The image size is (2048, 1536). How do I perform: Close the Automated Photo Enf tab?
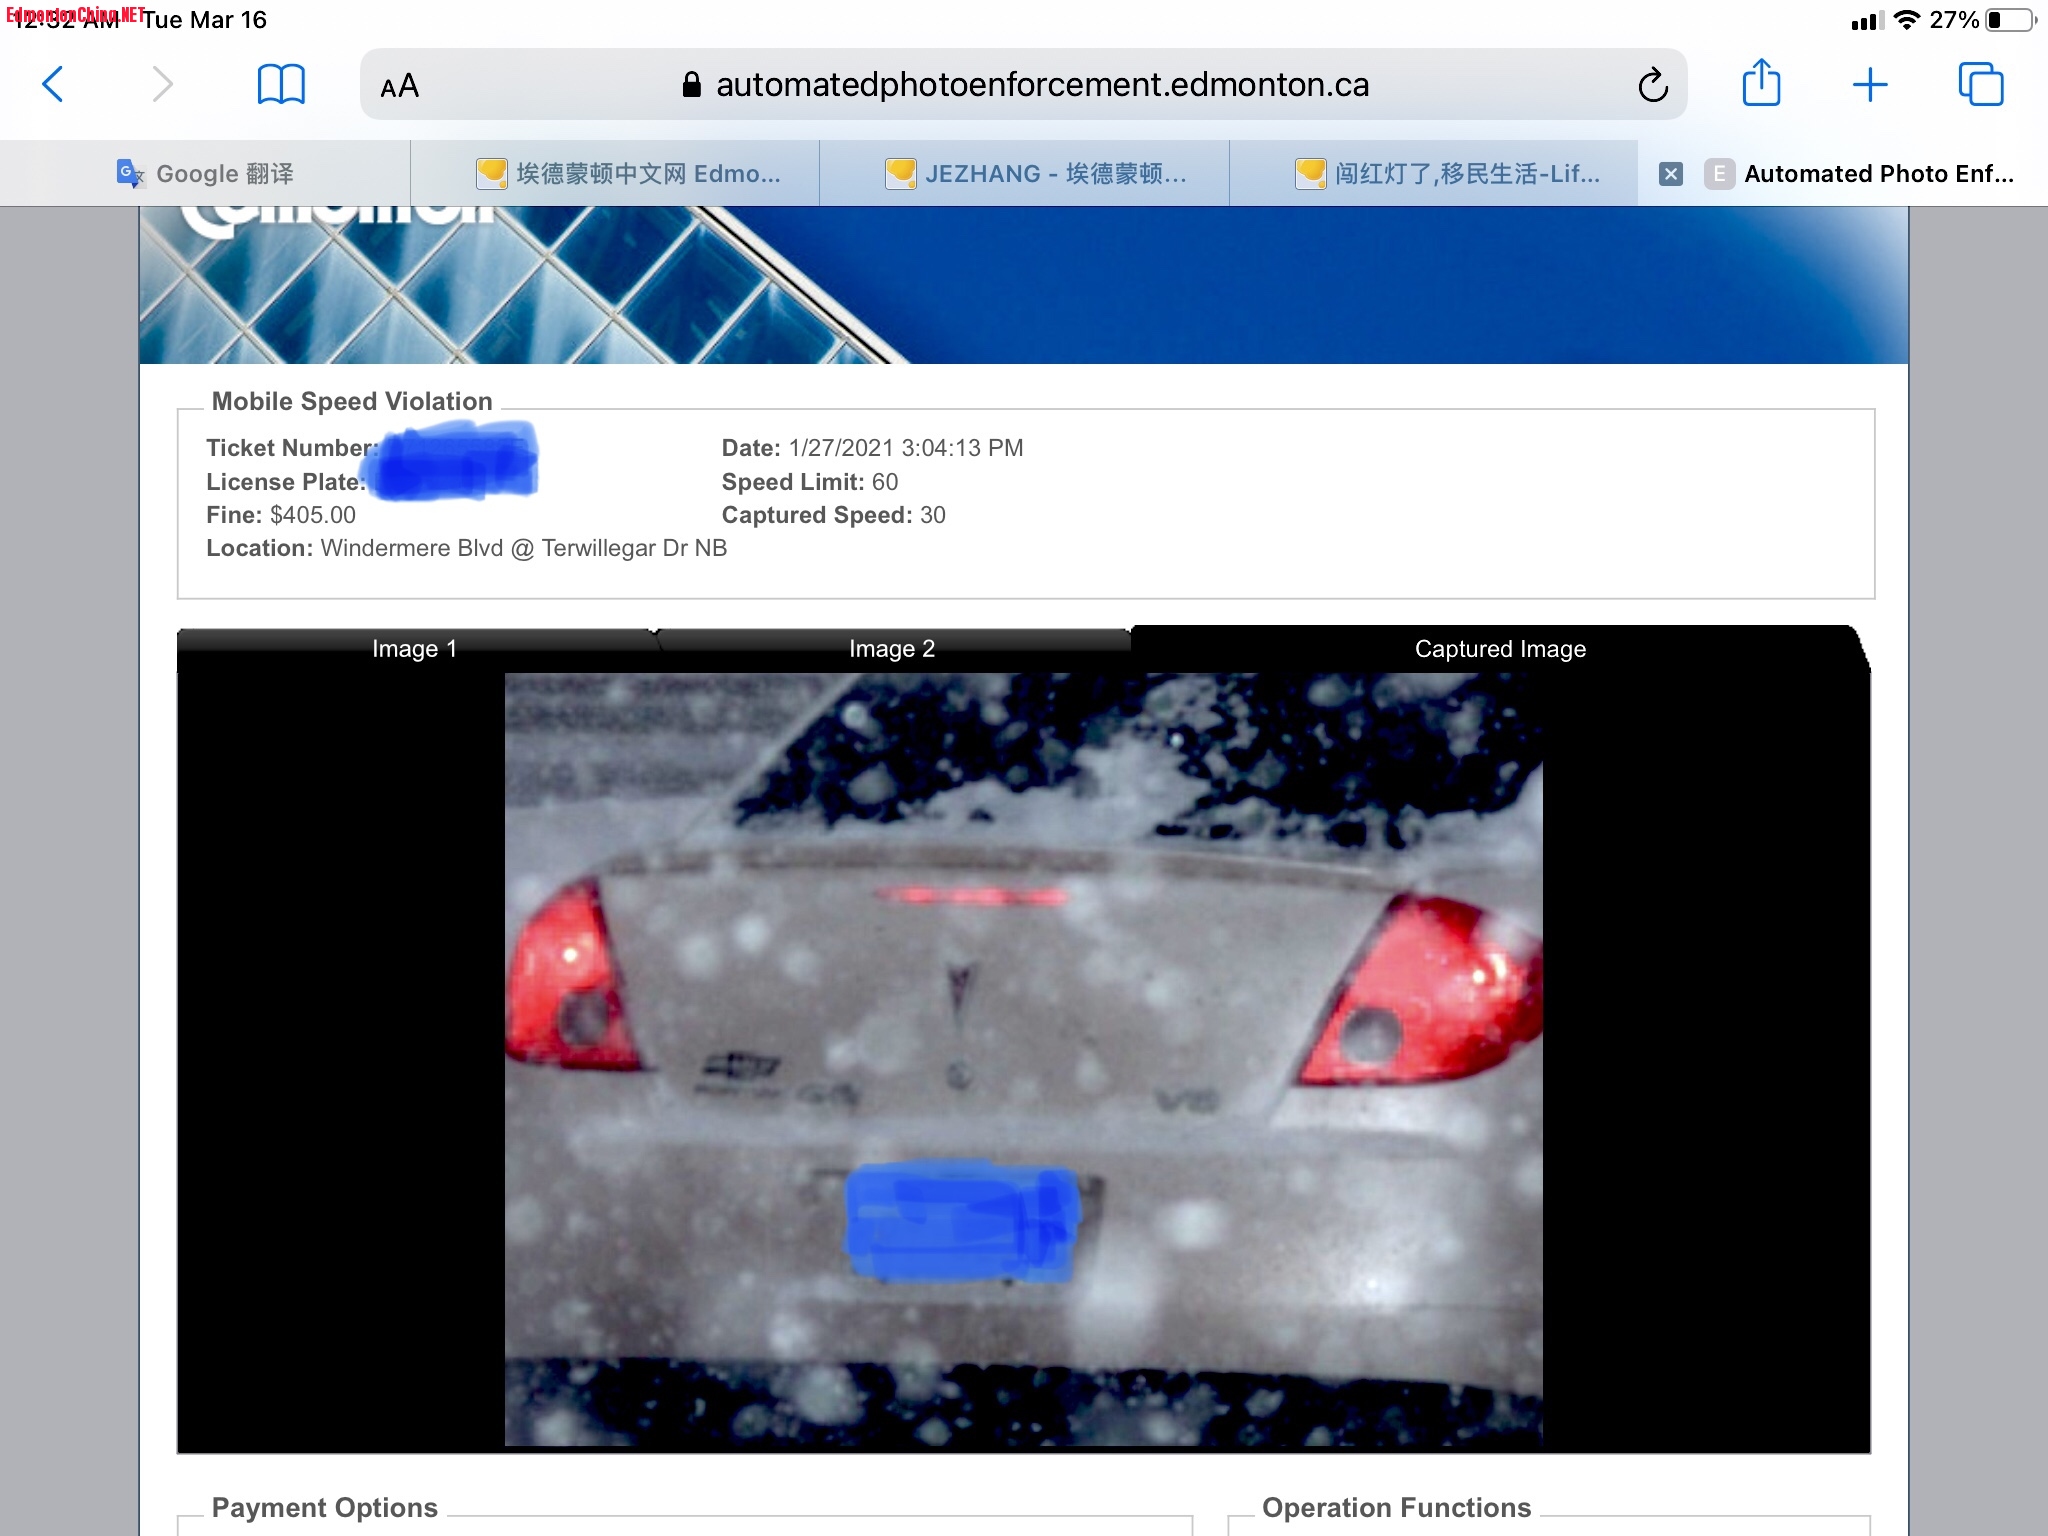pos(1670,174)
